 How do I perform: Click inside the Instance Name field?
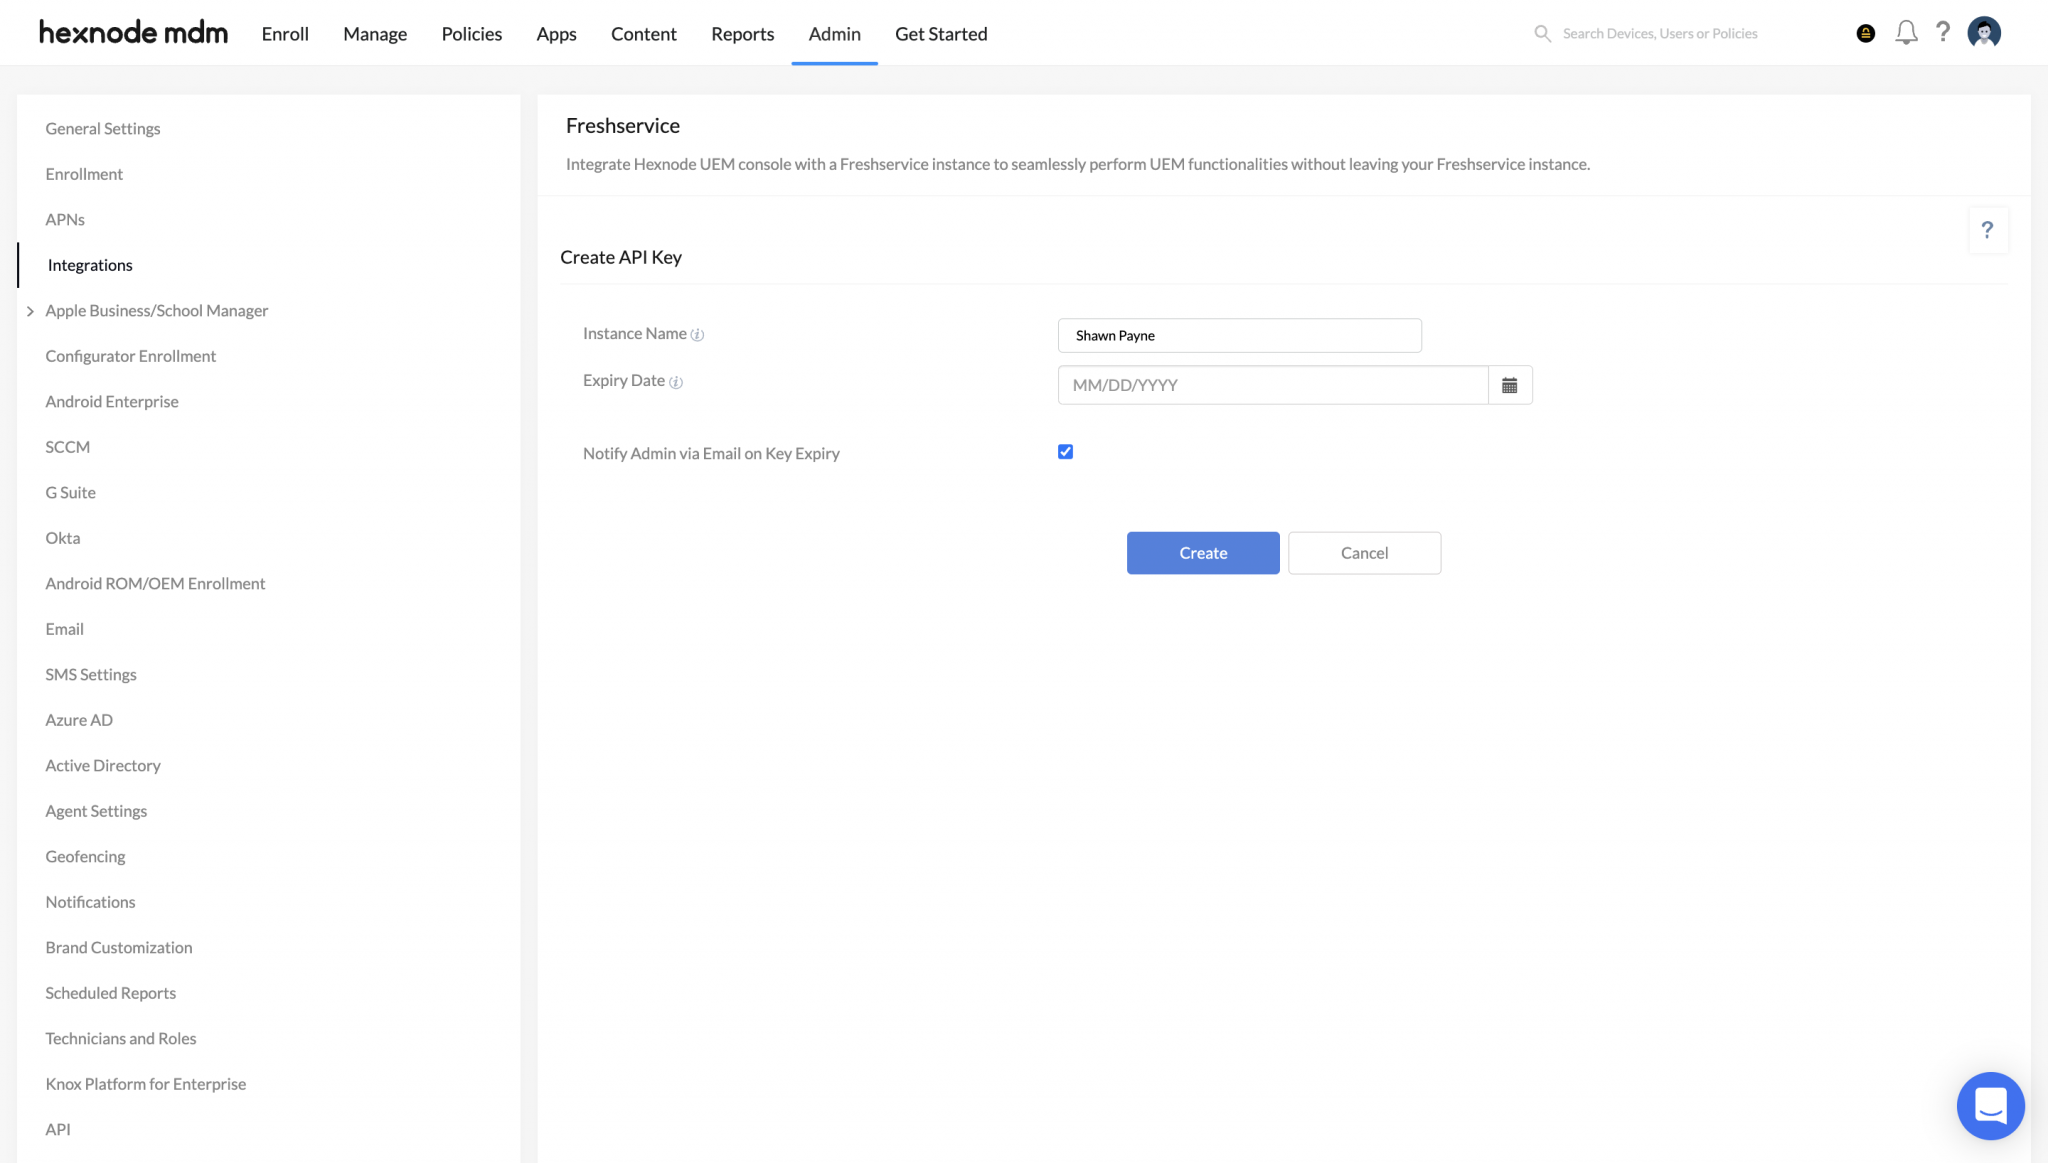point(1239,335)
